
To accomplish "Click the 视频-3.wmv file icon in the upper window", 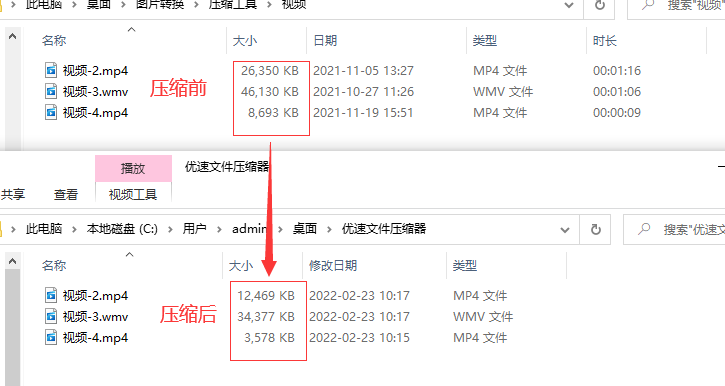I will coord(51,92).
